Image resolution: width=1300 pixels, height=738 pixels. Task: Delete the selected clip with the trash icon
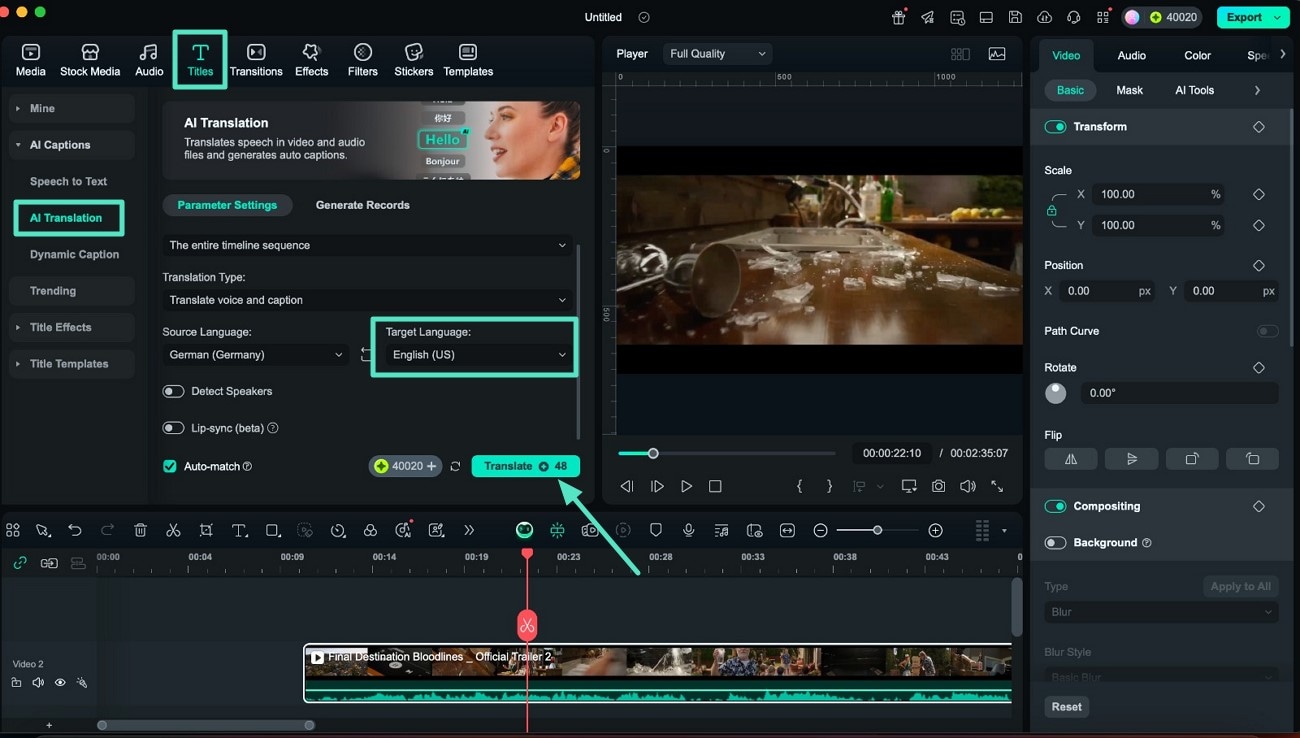point(140,531)
